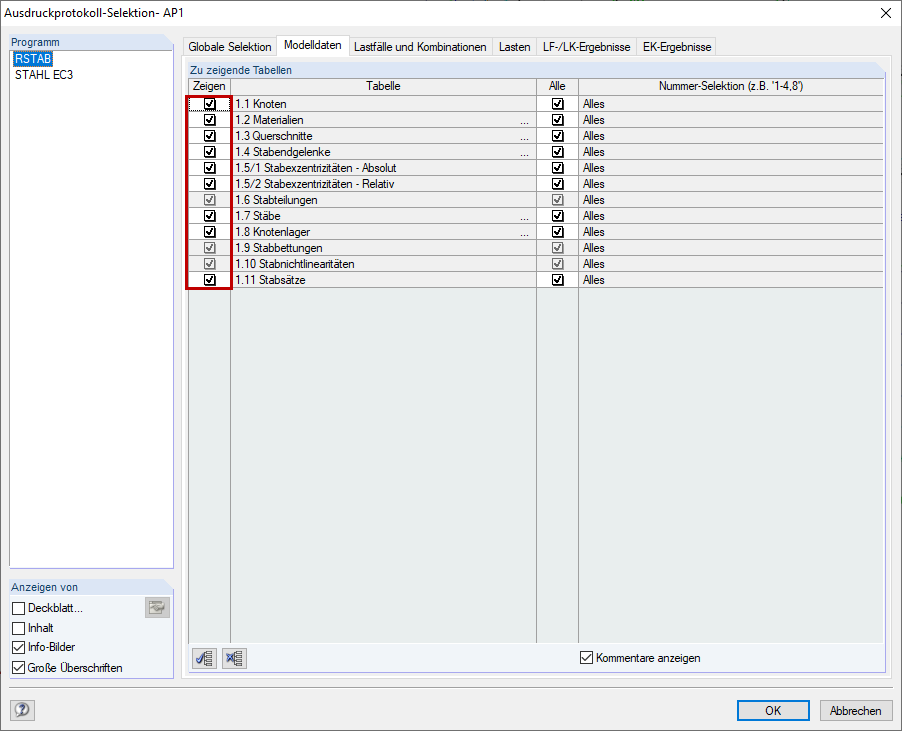Switch to the Globale Selektion tab
Viewport: 902px width, 731px height.
pyautogui.click(x=230, y=46)
